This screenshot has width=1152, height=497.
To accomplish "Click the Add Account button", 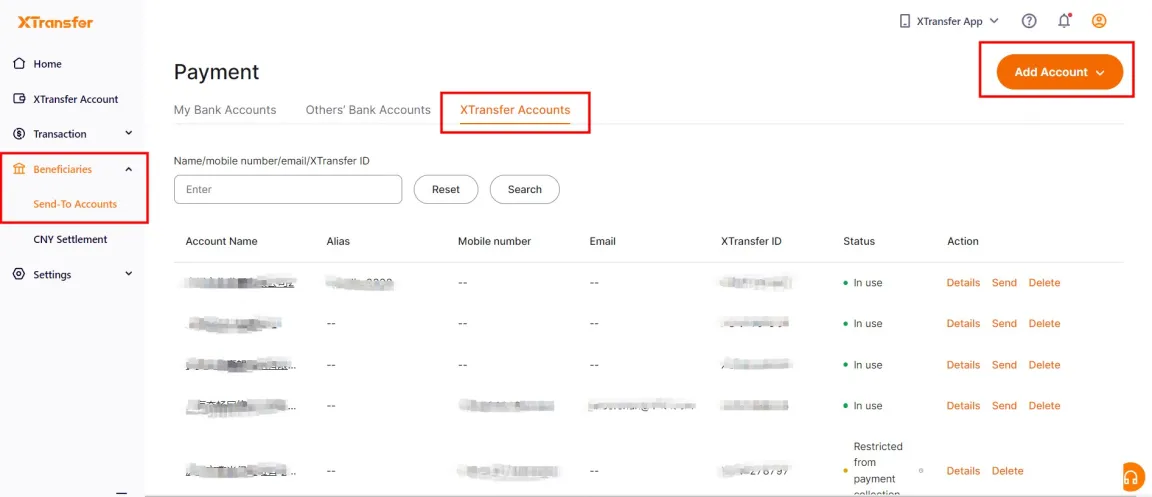I will [1059, 72].
